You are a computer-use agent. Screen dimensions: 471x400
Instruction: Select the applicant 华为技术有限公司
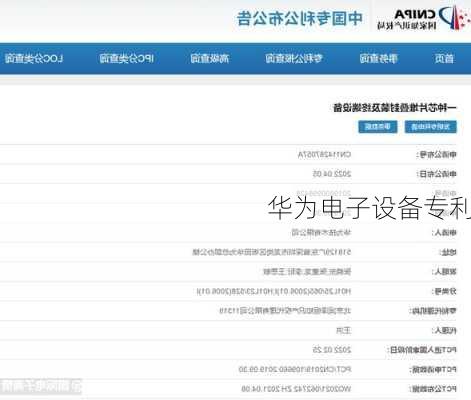pos(321,232)
